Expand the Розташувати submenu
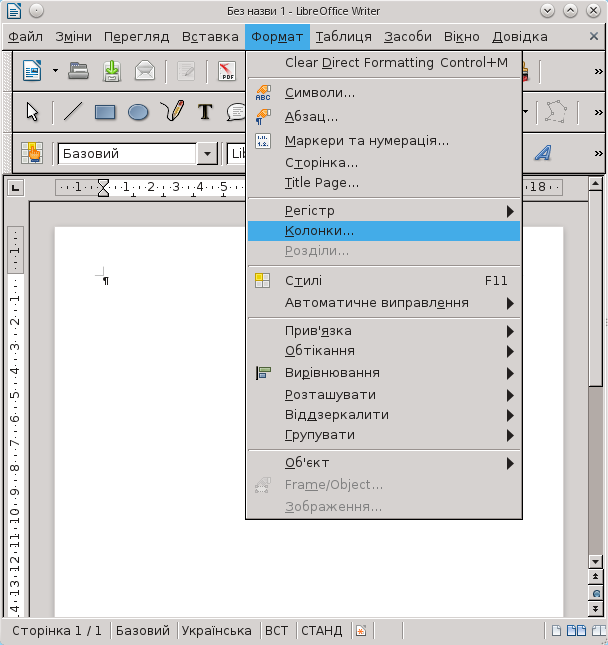 tap(384, 395)
